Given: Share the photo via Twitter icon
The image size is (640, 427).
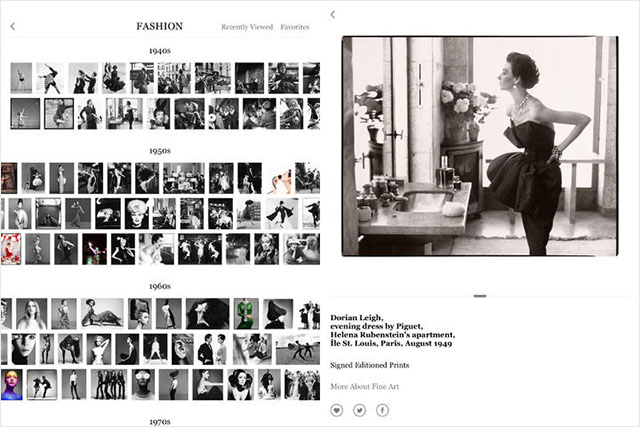Looking at the screenshot, I should tap(359, 410).
